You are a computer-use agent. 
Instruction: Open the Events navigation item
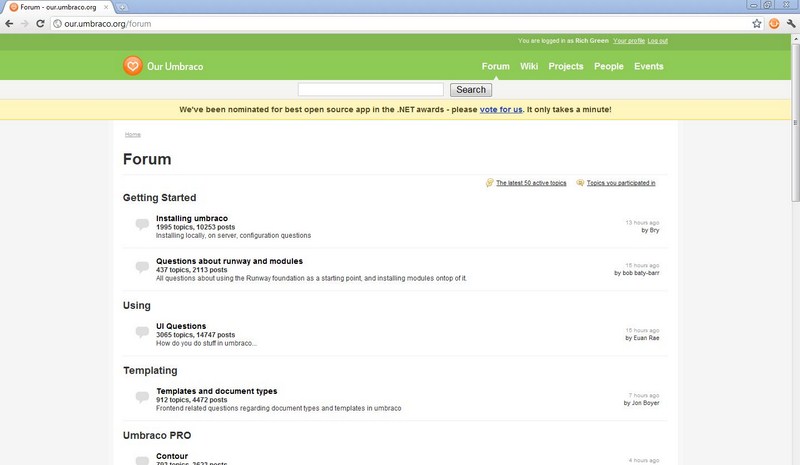[648, 66]
